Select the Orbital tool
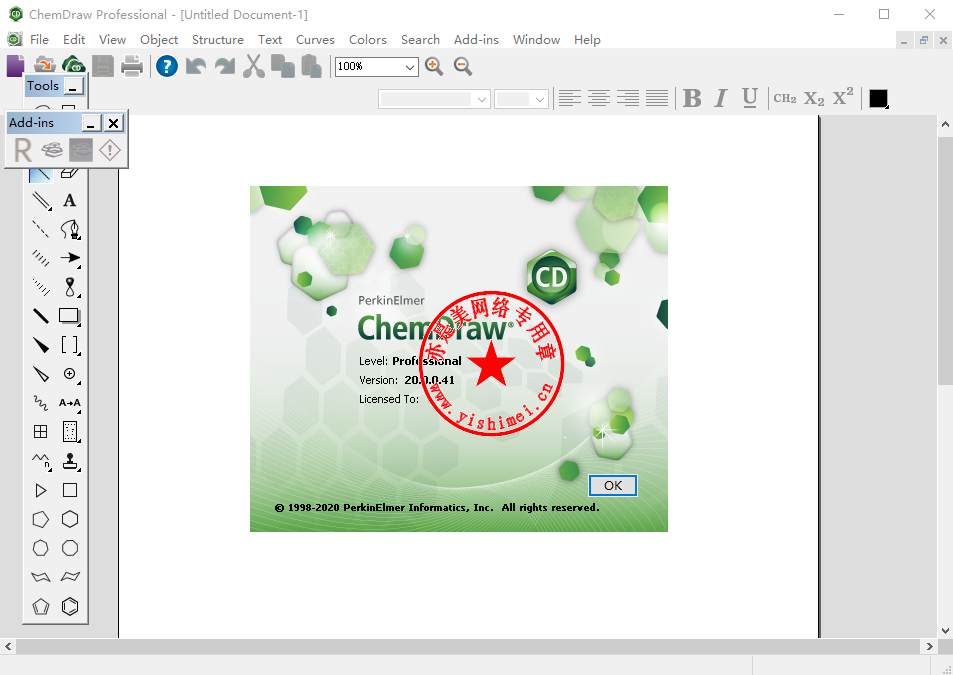Viewport: 953px width, 675px height. (70, 287)
